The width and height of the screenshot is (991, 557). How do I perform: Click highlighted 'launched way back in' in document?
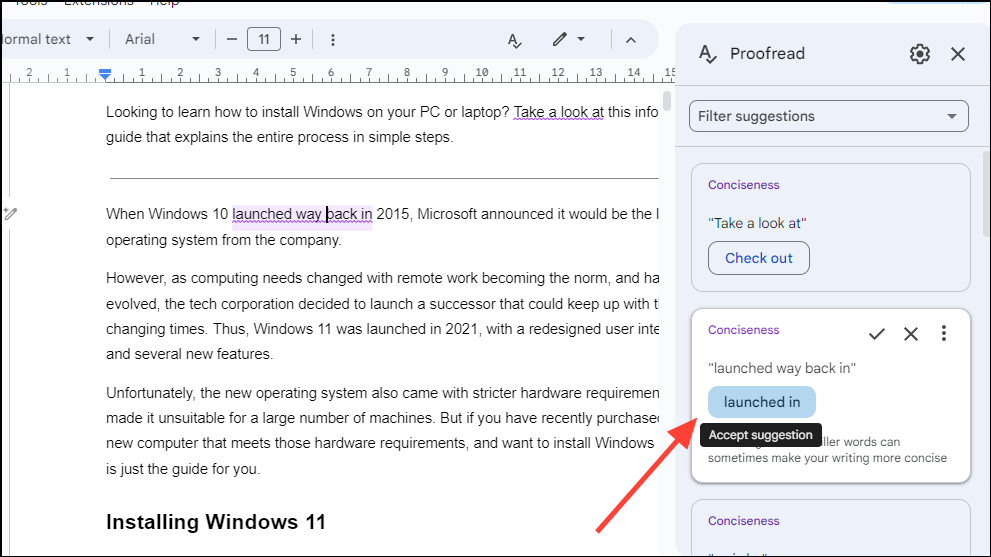click(302, 214)
